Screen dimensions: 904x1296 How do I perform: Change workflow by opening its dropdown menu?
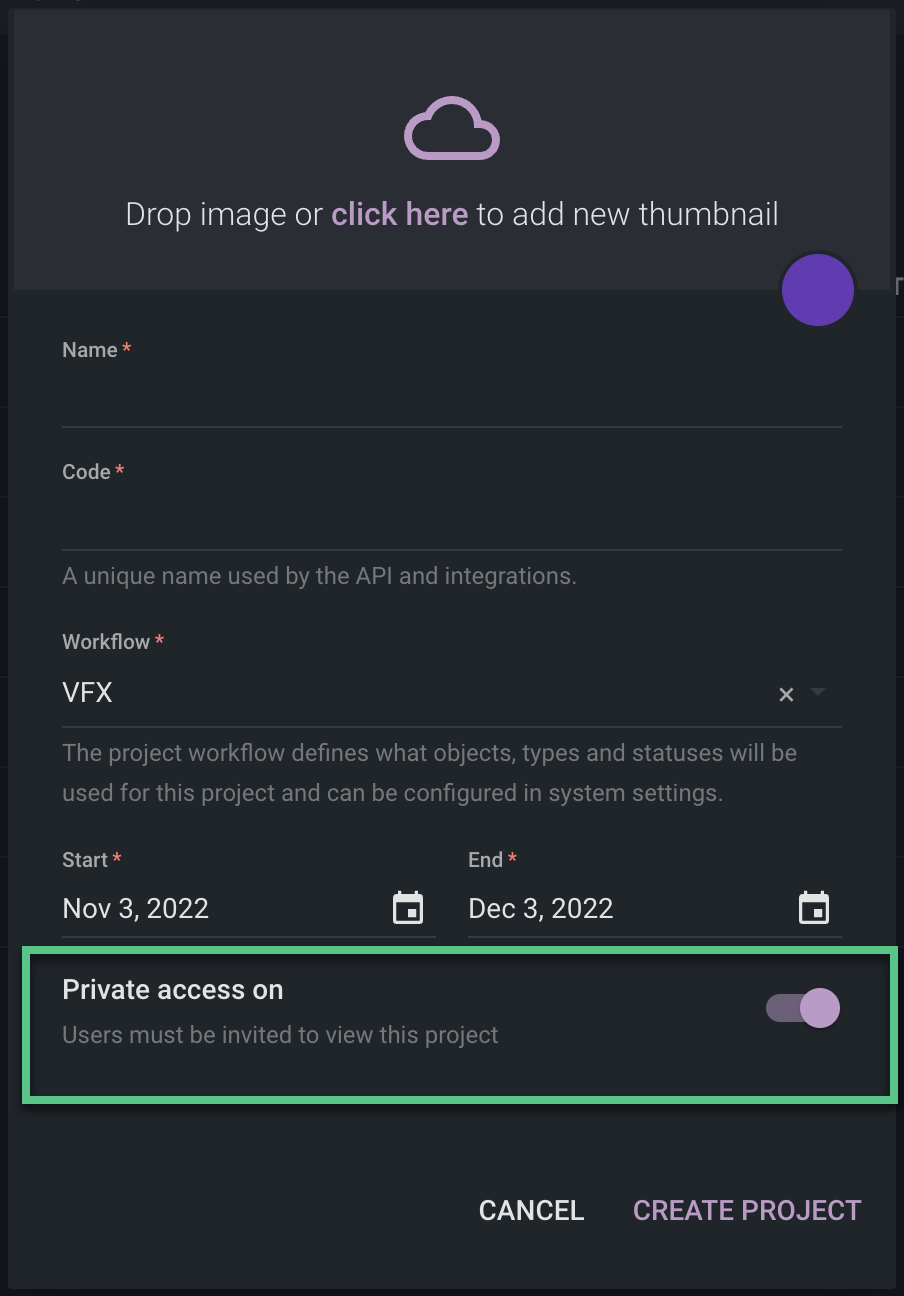[x=816, y=693]
